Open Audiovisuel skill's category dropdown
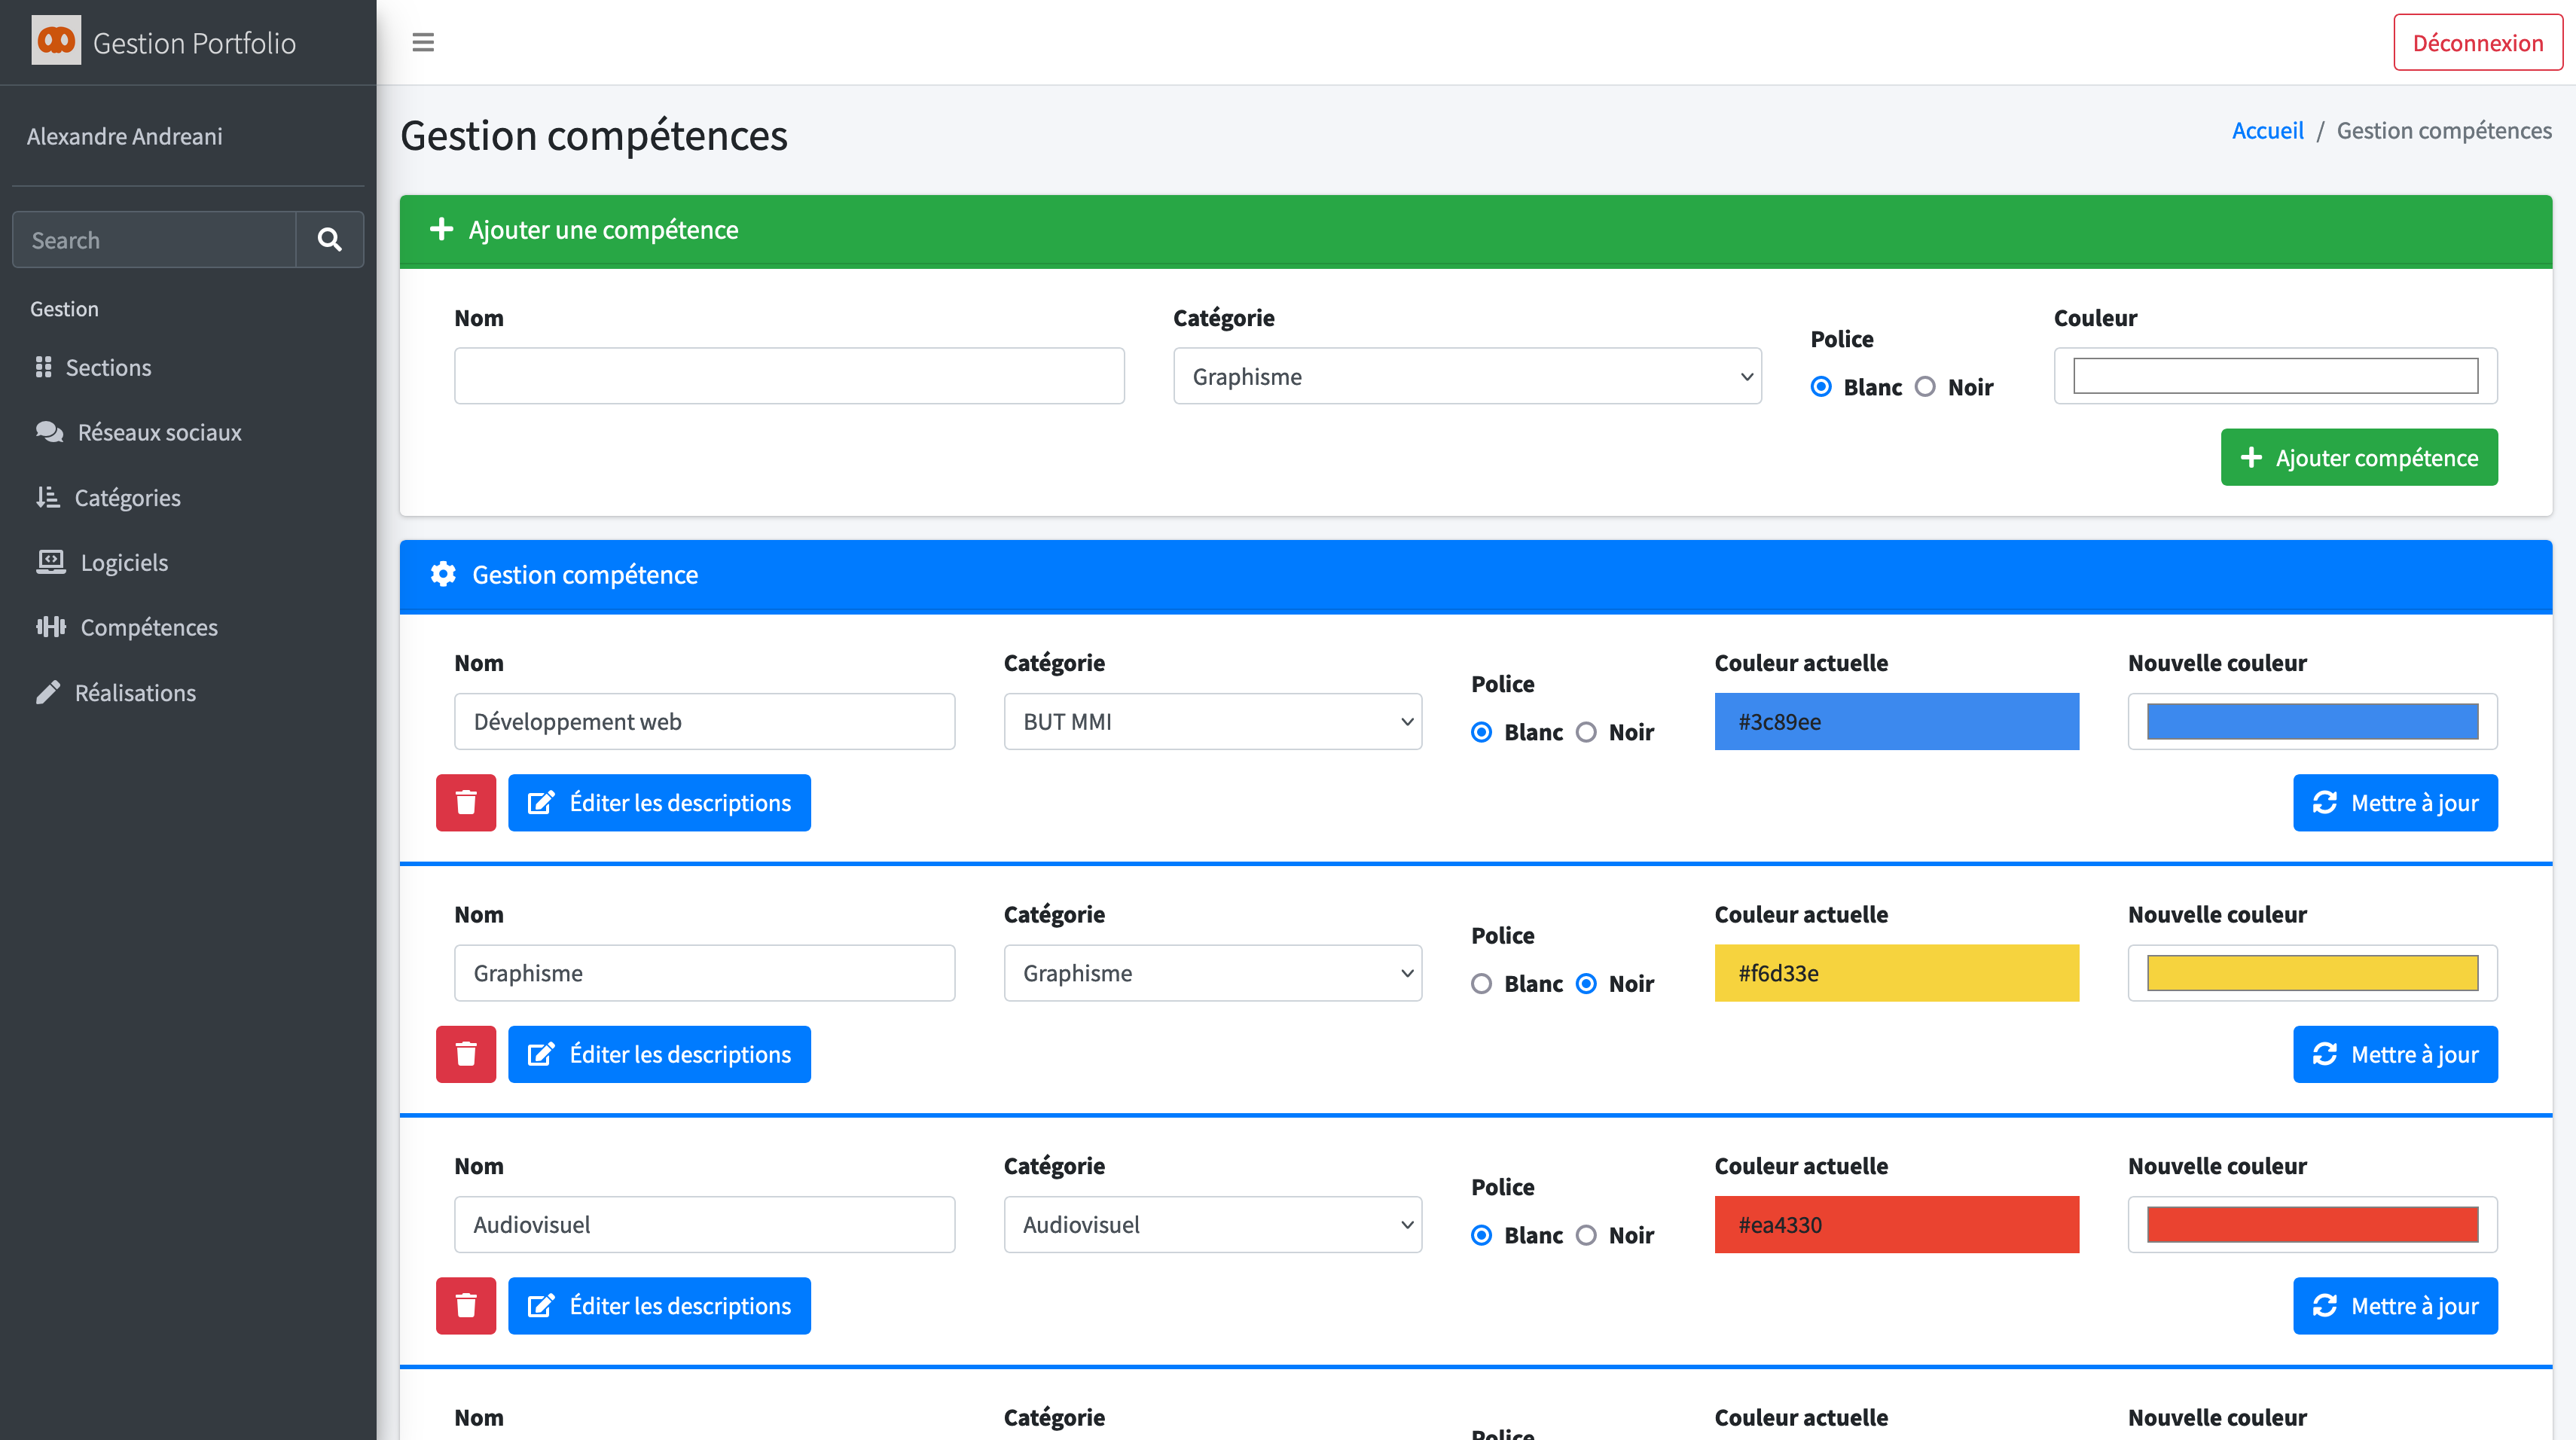This screenshot has height=1440, width=2576. pos(1213,1225)
